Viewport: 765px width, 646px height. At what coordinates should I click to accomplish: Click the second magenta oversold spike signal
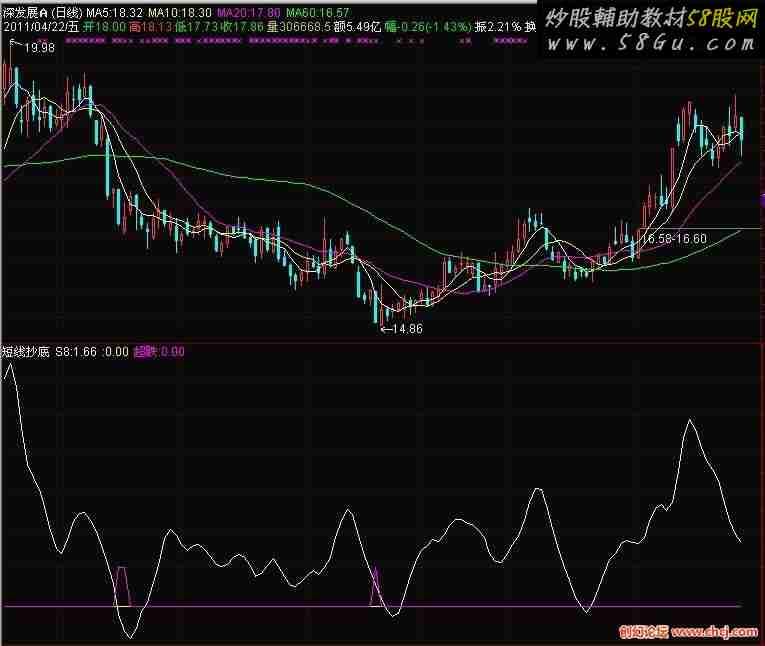pos(376,583)
